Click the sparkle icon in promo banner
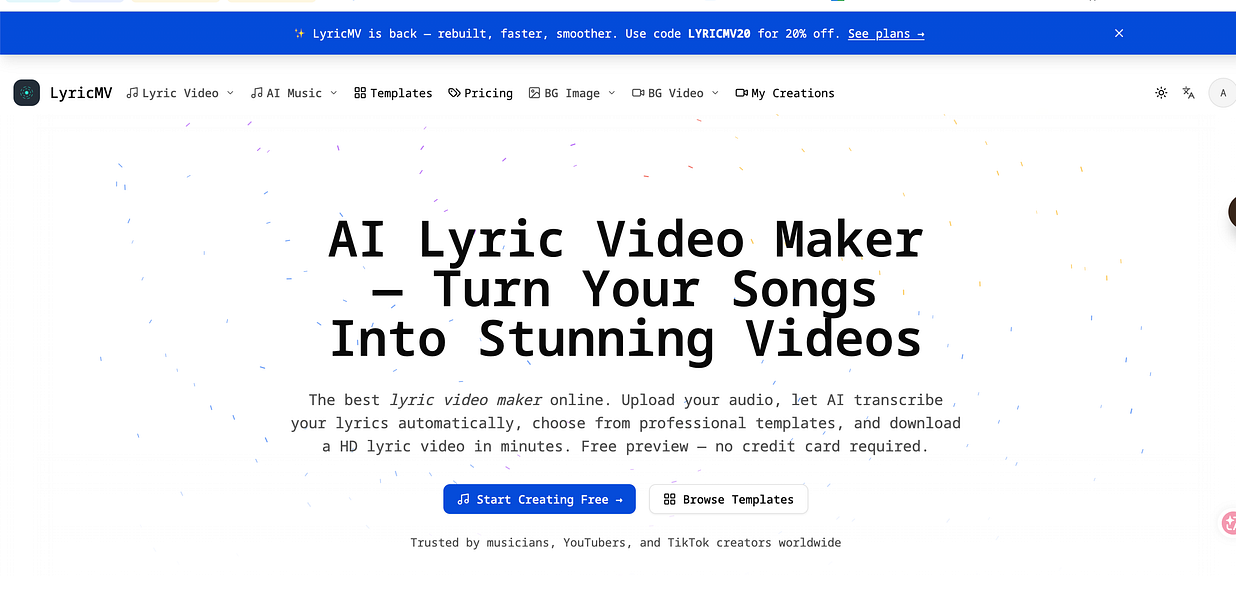The image size is (1236, 600). 299,34
